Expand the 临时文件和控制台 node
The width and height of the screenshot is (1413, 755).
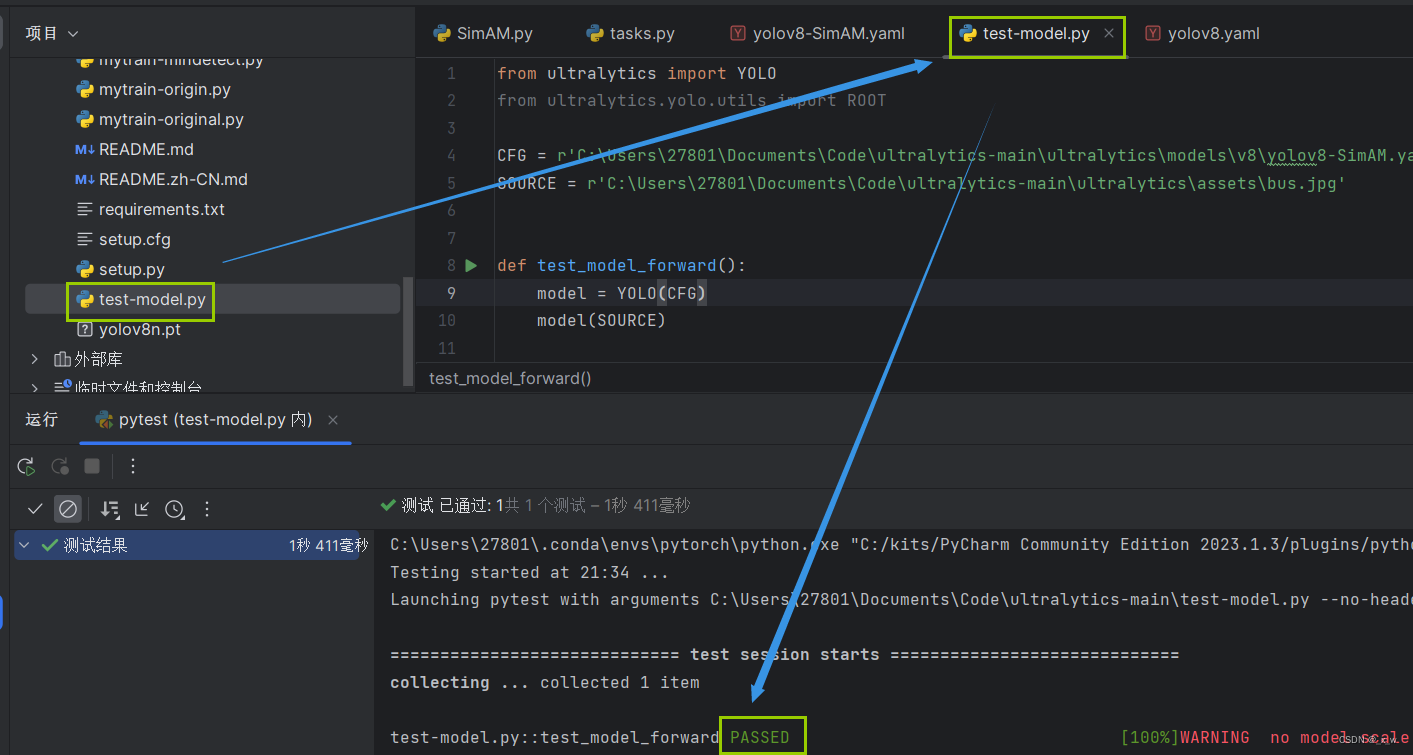35,387
